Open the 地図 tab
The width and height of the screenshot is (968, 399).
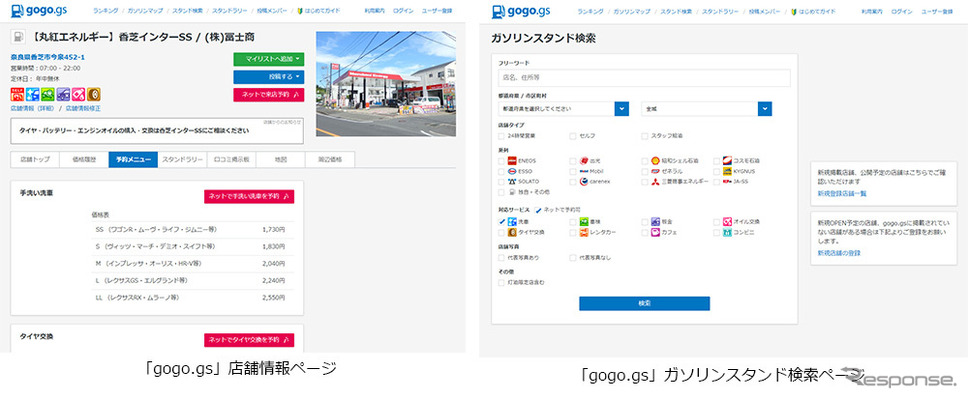tap(280, 159)
